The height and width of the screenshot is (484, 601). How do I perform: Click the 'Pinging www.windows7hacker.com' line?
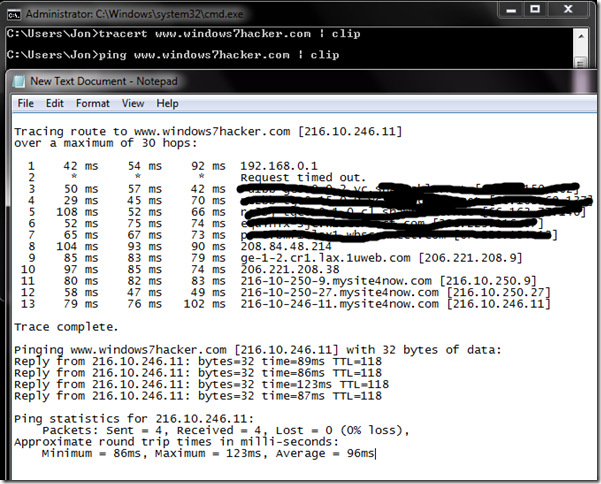[x=258, y=350]
